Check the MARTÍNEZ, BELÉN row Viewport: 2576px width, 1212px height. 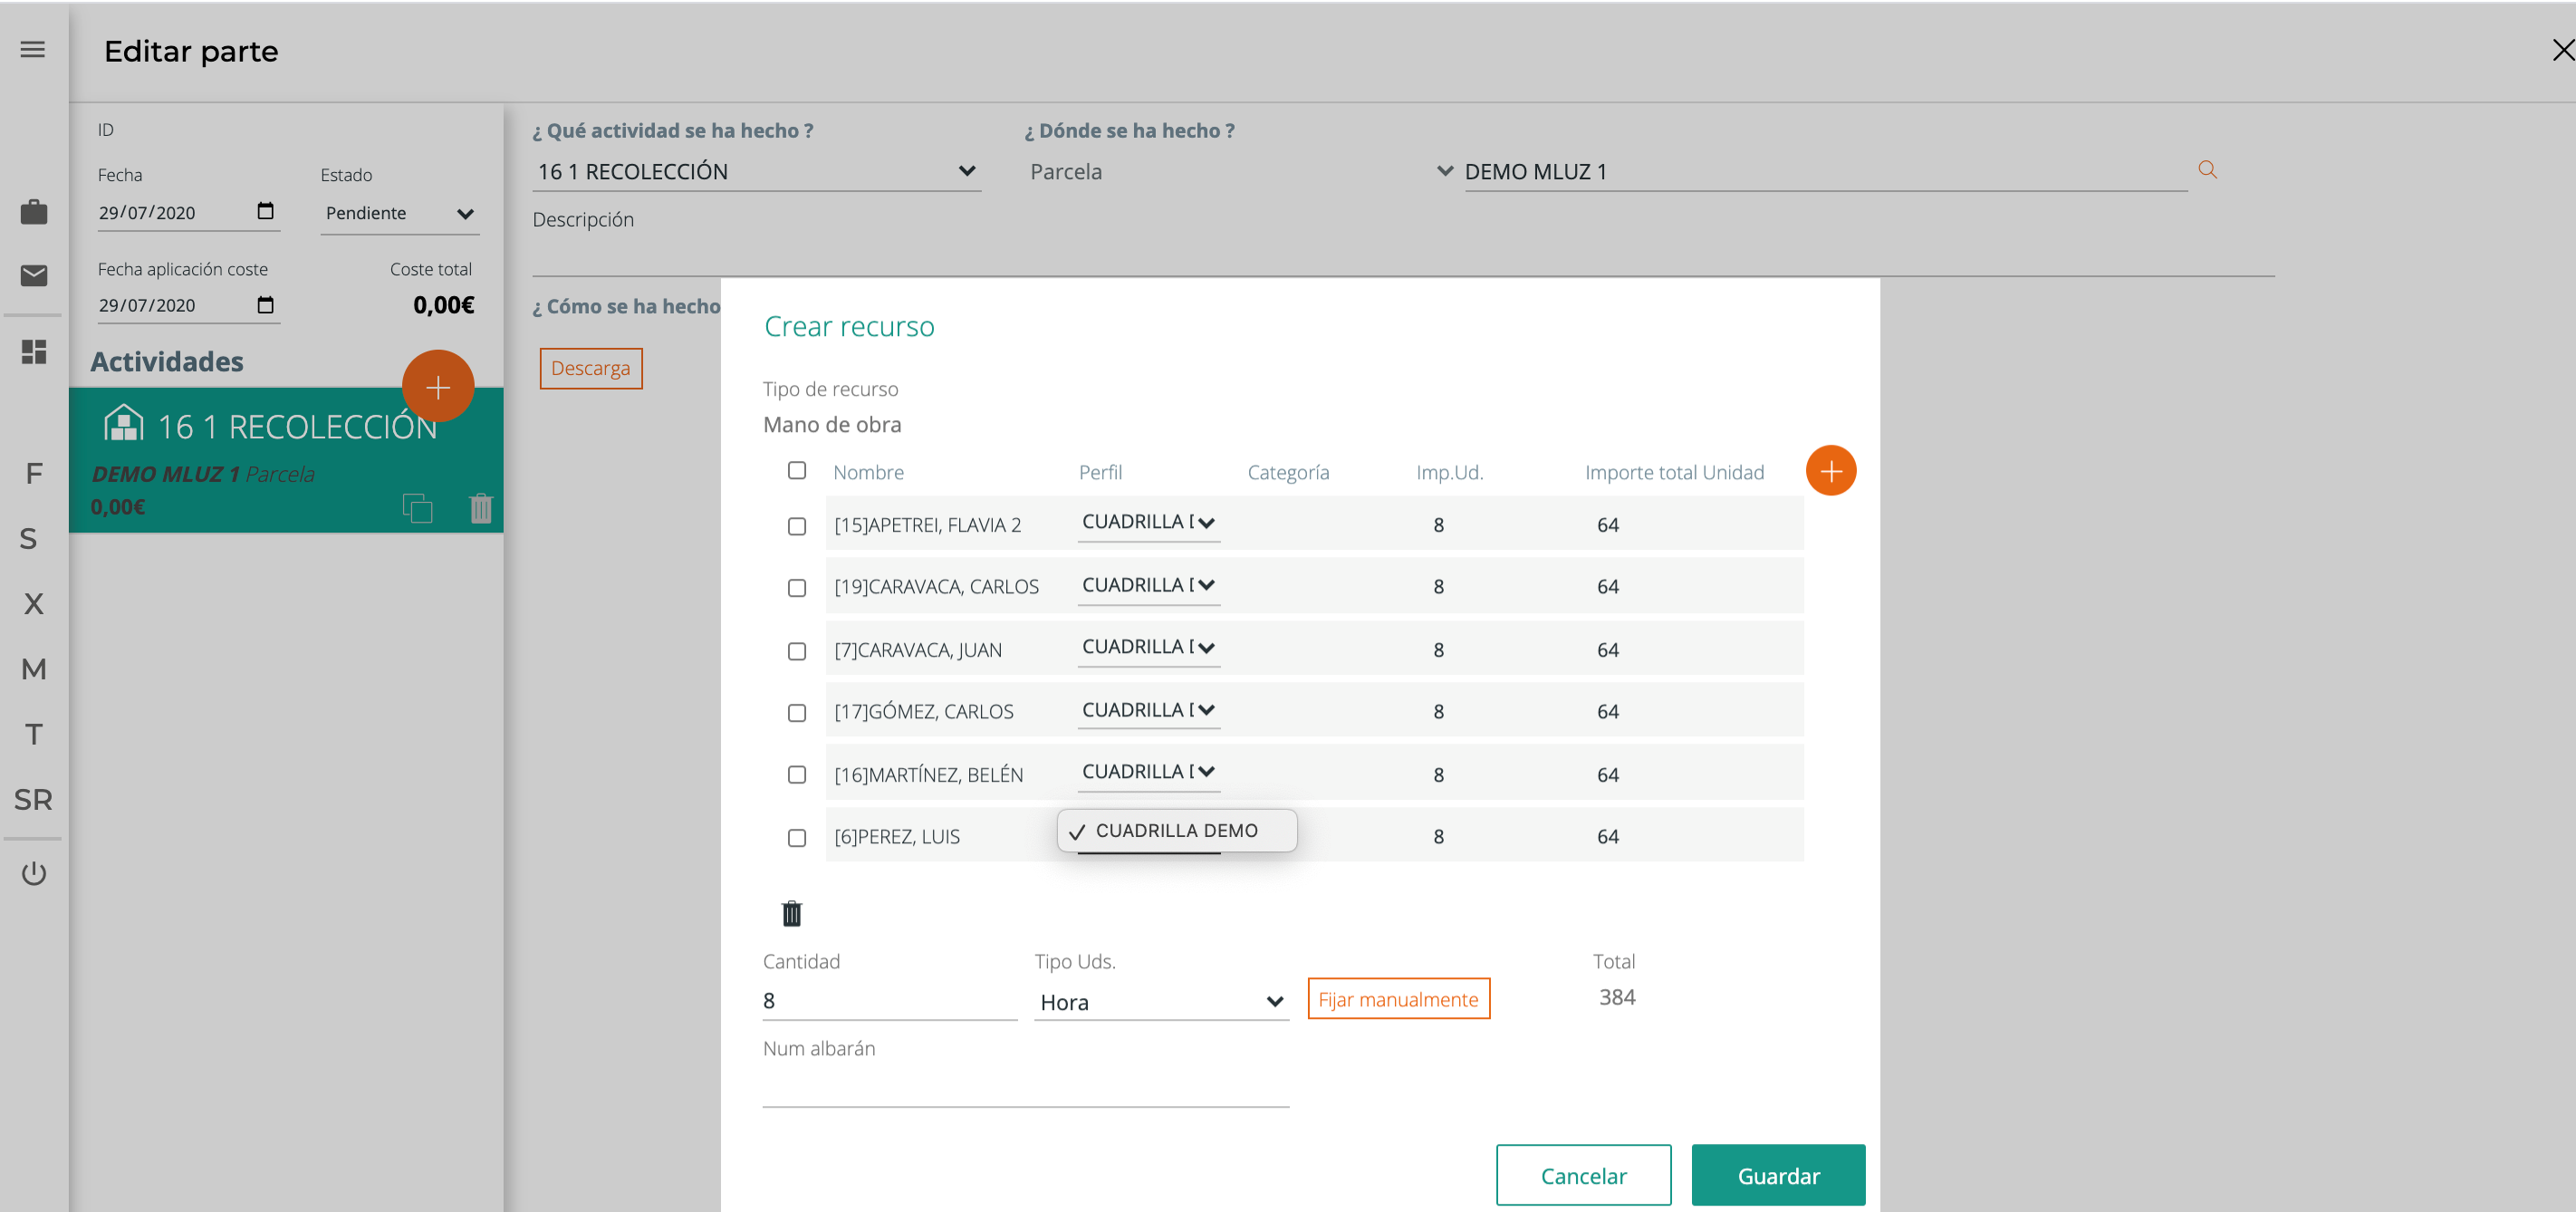[x=797, y=775]
